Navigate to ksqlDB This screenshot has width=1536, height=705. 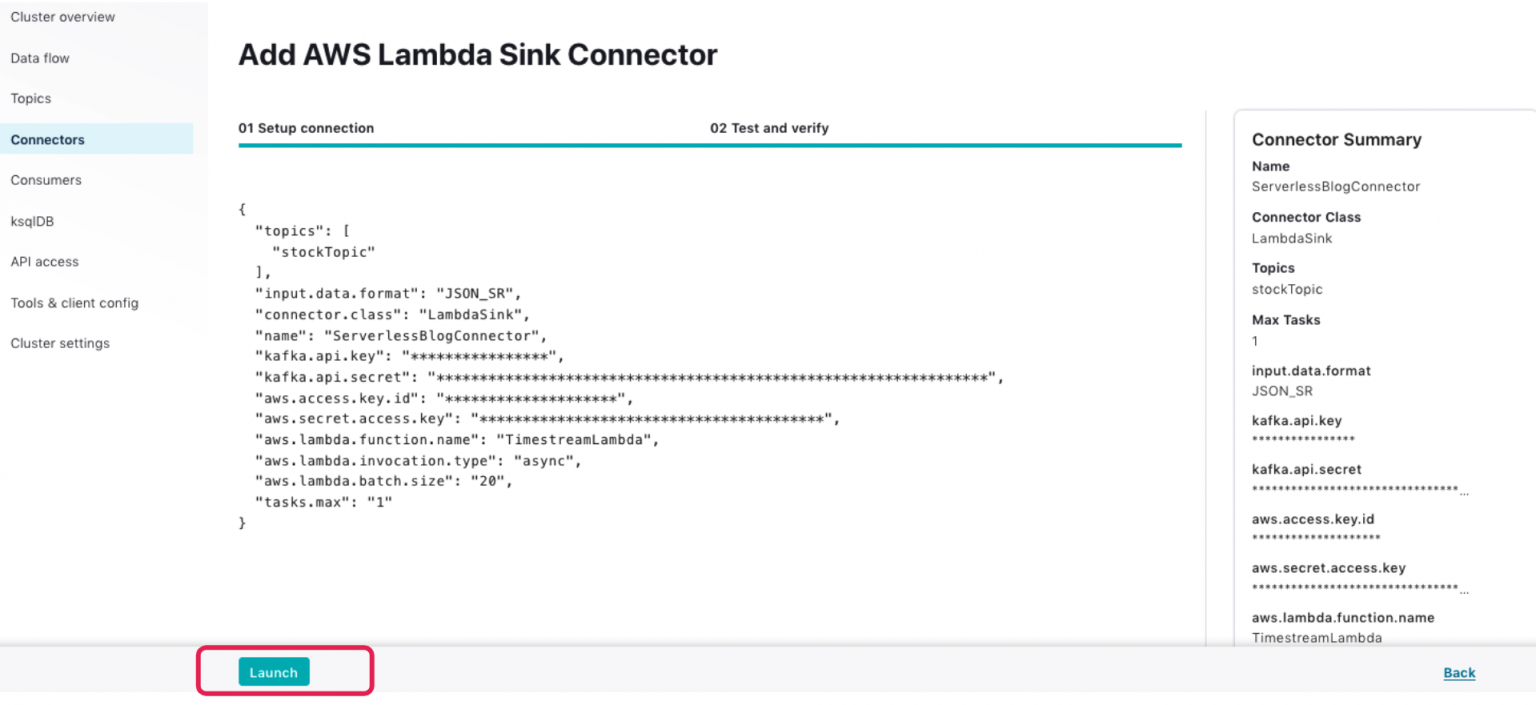click(32, 221)
